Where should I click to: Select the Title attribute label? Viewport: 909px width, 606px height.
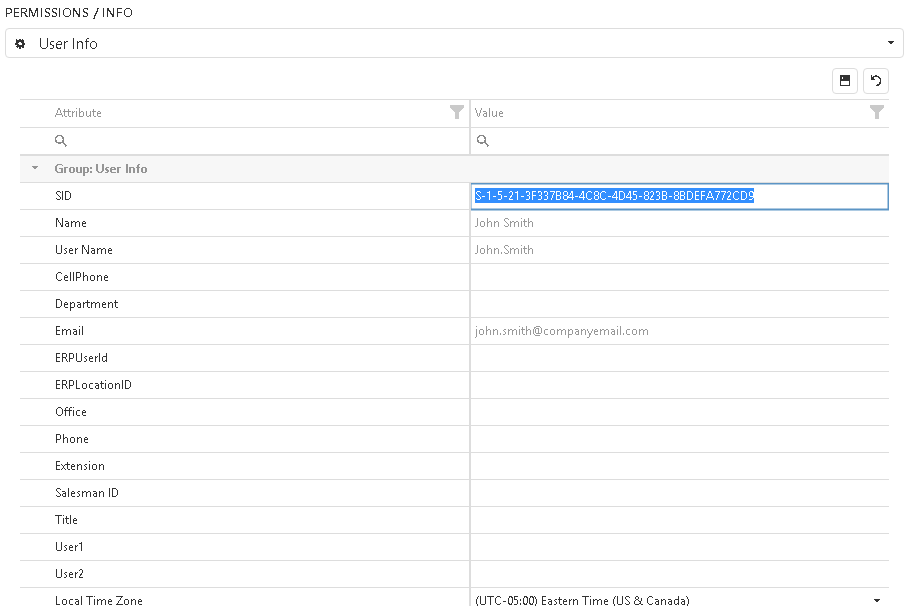click(66, 520)
